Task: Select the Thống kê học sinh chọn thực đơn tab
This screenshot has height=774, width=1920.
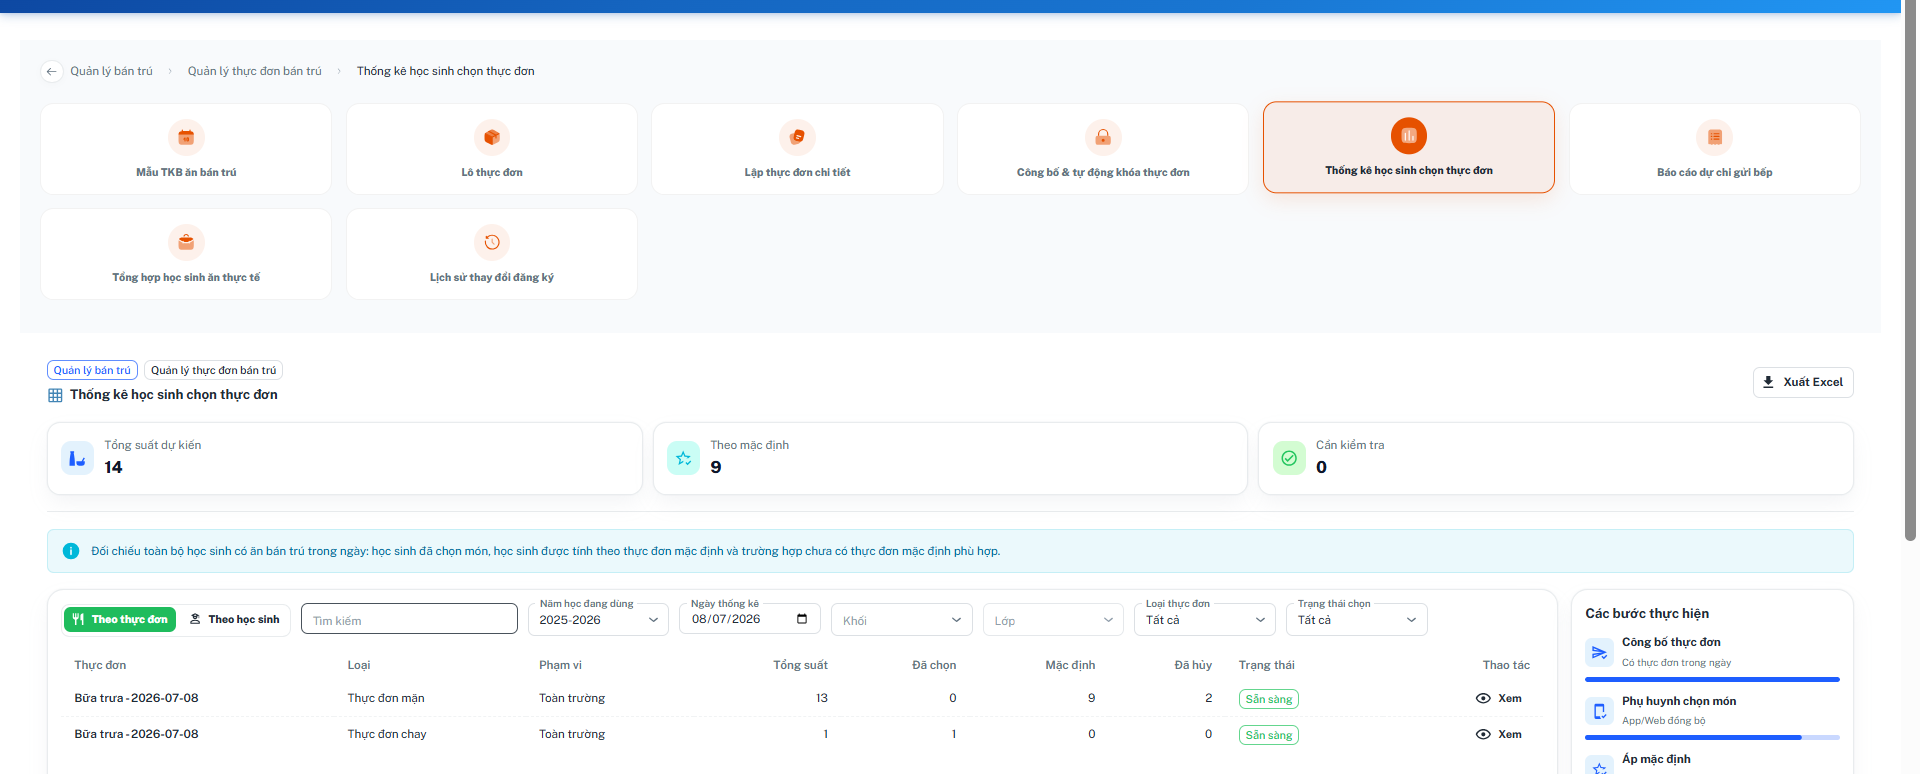Action: pos(1409,147)
